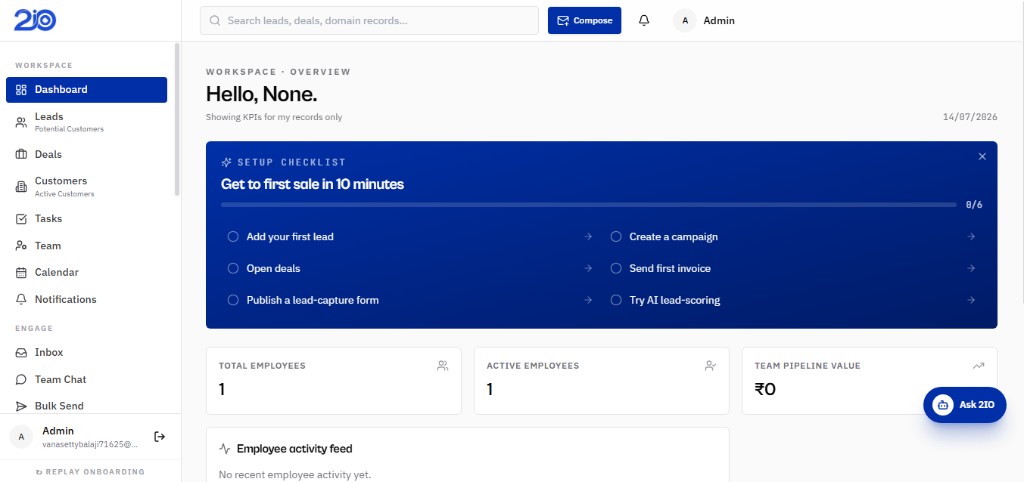Click the 2IO logo

point(35,20)
